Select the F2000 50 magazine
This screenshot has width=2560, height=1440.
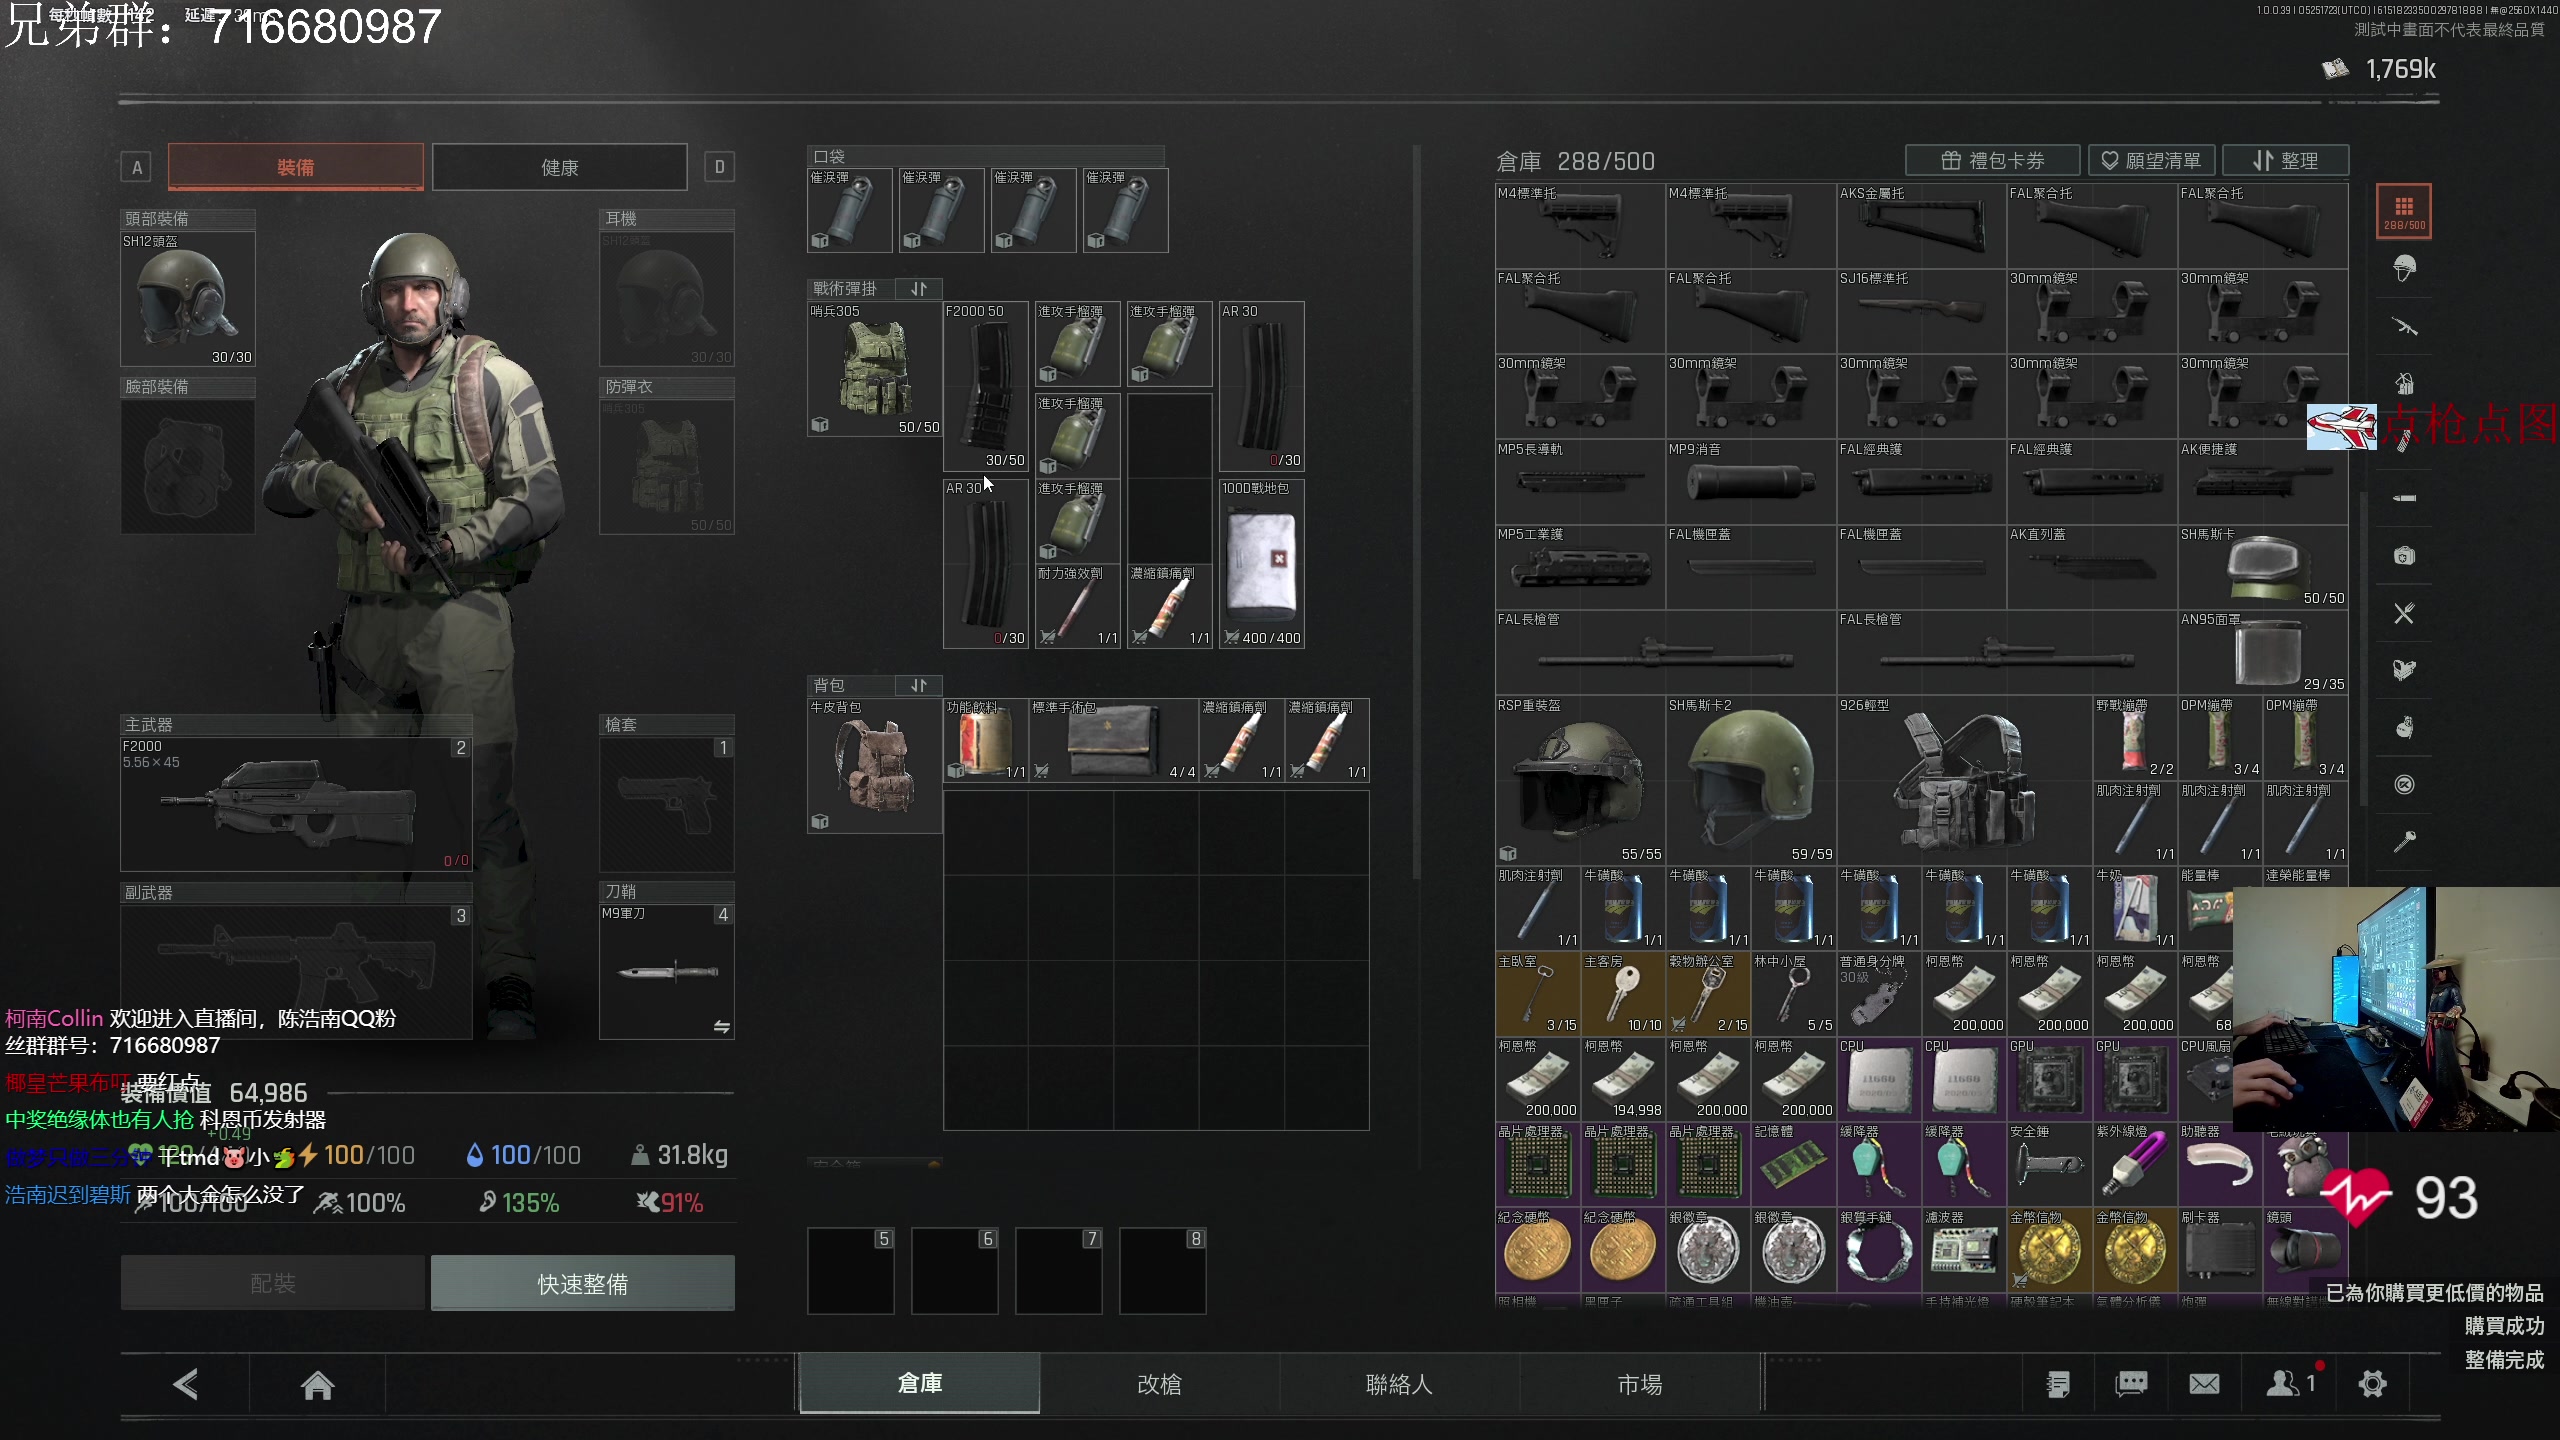click(x=986, y=386)
